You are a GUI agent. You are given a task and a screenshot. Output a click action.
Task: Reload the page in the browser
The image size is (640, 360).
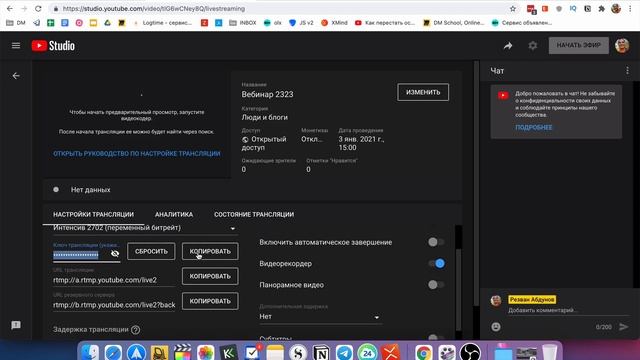click(x=38, y=9)
